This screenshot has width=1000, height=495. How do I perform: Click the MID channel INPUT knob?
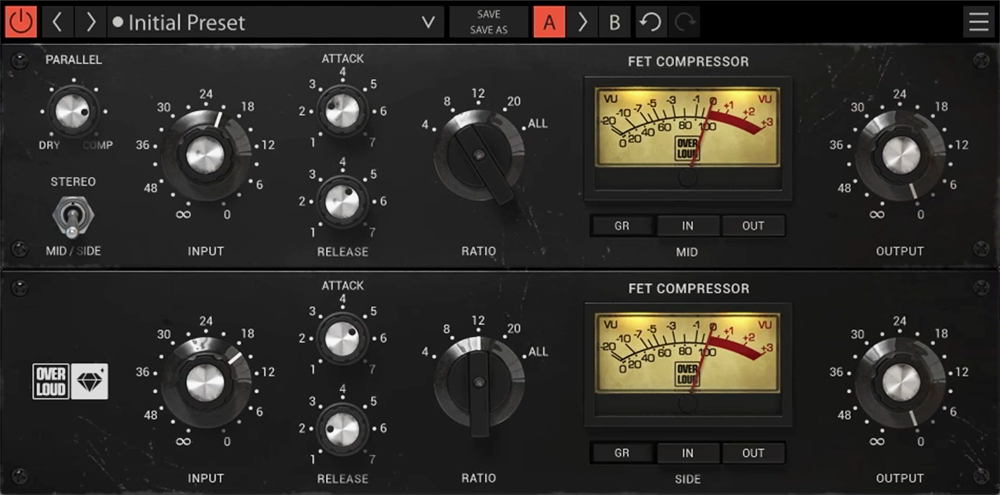point(205,155)
